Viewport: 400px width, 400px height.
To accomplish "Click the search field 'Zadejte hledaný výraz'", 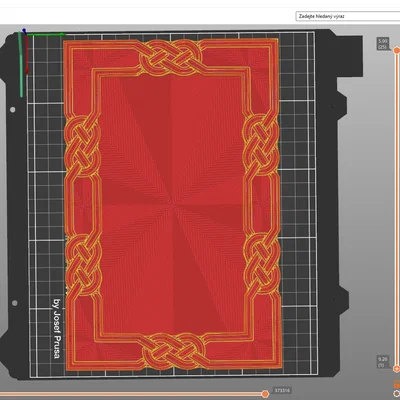I will [348, 16].
